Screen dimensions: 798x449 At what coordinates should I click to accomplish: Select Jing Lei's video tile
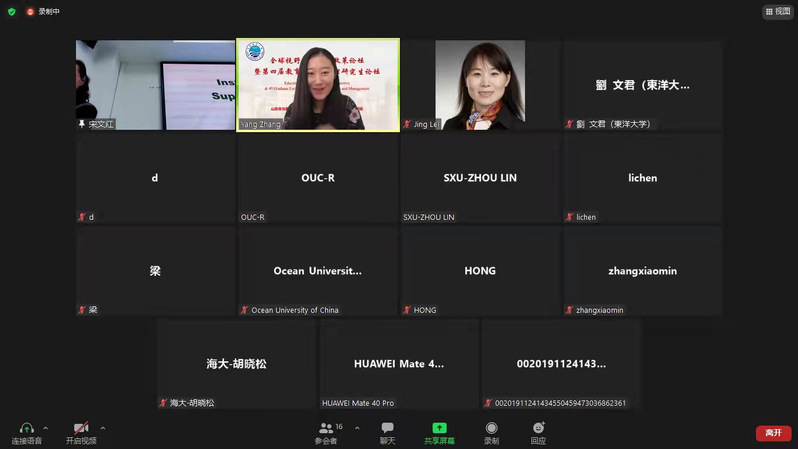click(480, 84)
